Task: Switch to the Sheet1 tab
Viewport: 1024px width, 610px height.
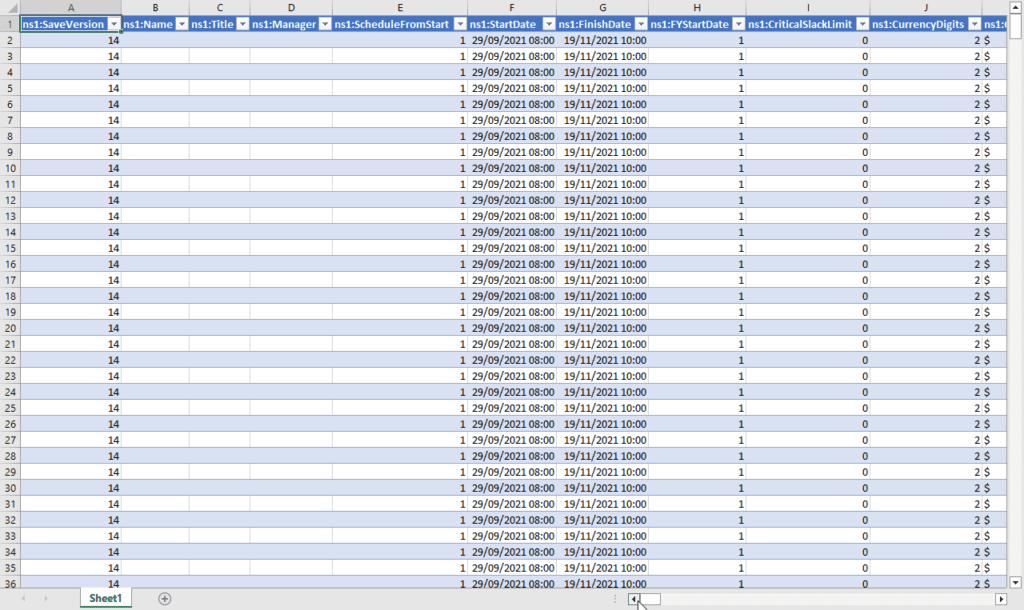Action: tap(104, 597)
